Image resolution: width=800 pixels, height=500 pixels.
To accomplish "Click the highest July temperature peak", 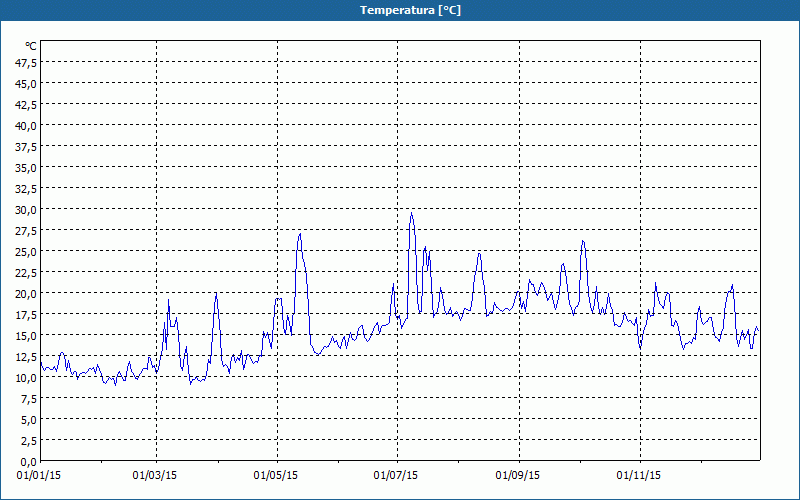I will (411, 213).
